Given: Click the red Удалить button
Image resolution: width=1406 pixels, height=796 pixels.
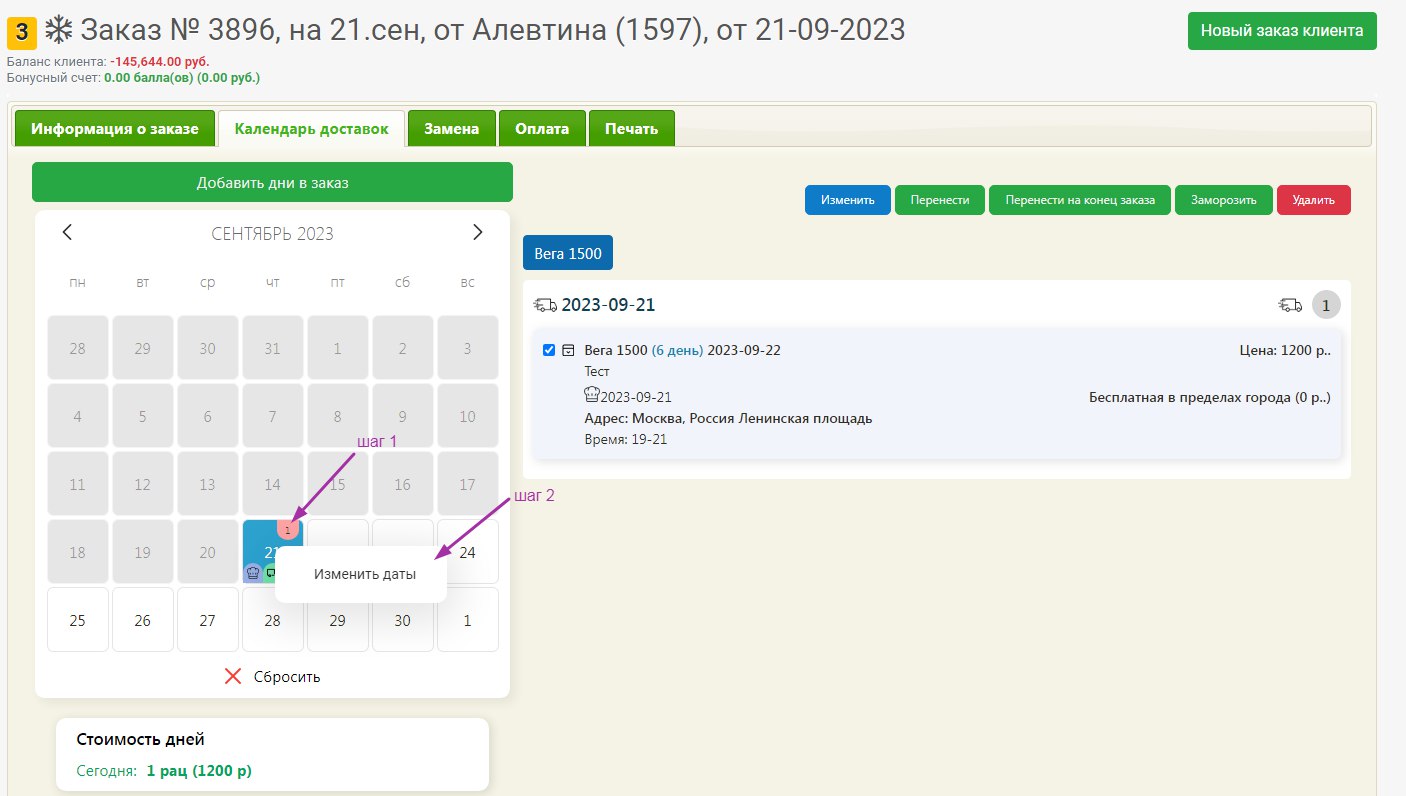Looking at the screenshot, I should [x=1313, y=200].
